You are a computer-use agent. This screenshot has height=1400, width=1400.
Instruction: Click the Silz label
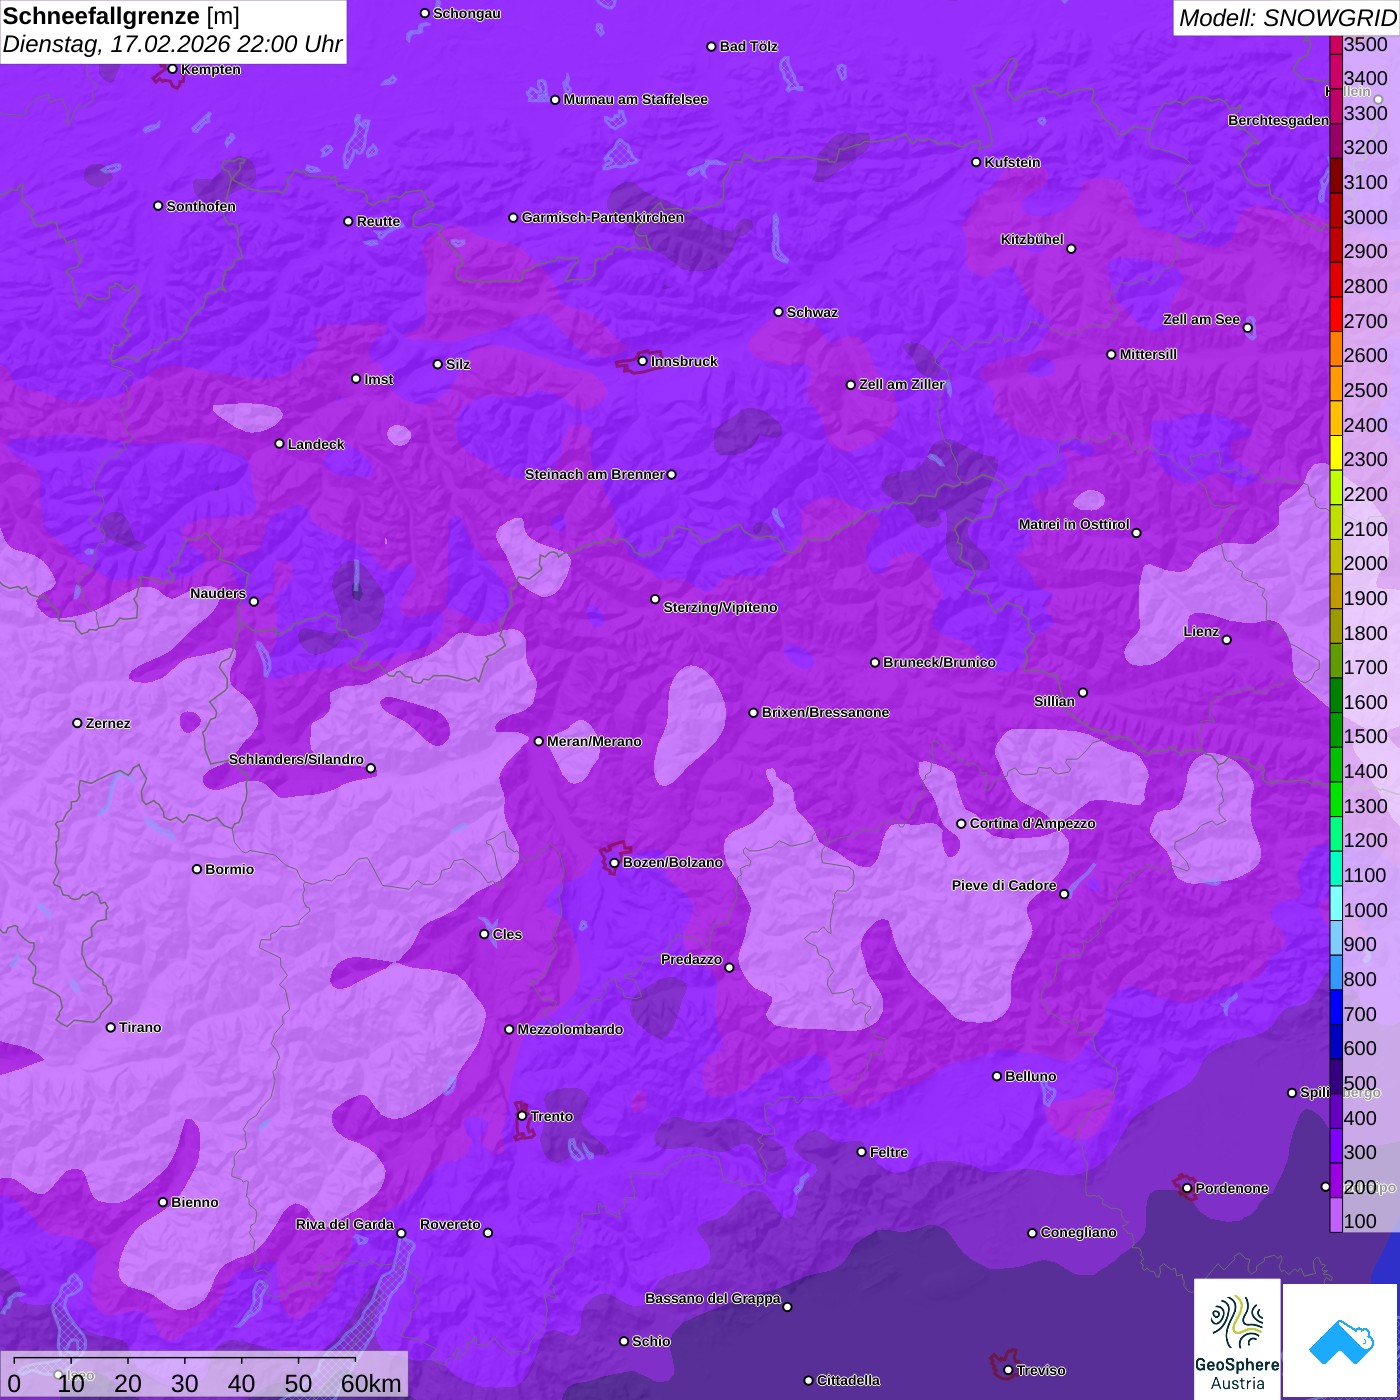(x=458, y=364)
